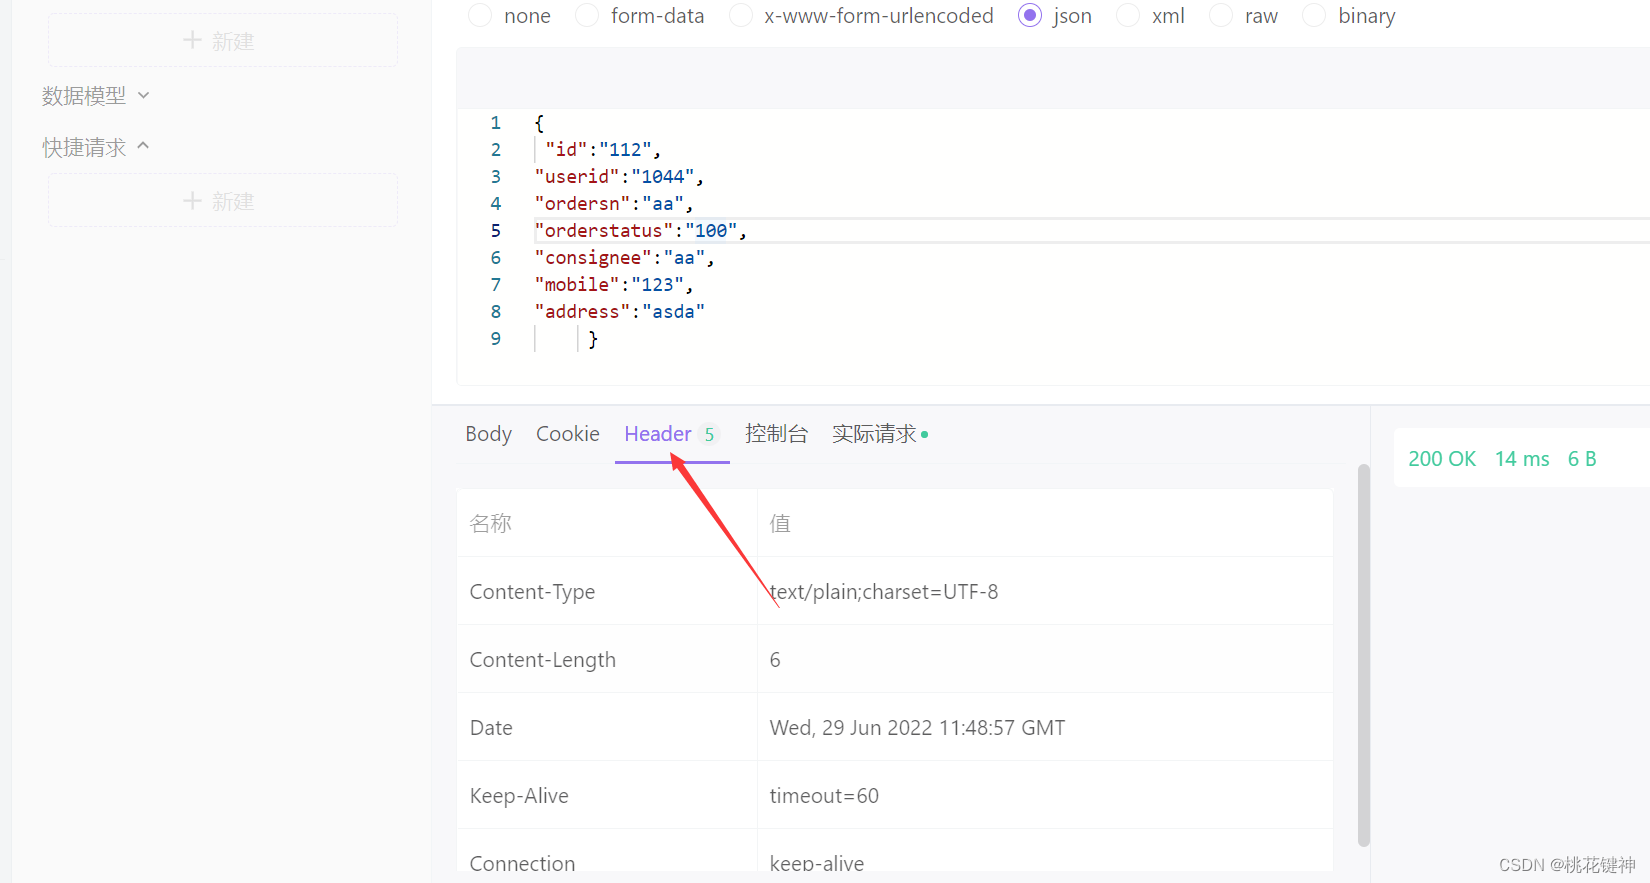Click the Content-Length header name cell
This screenshot has width=1650, height=883.
tap(607, 659)
